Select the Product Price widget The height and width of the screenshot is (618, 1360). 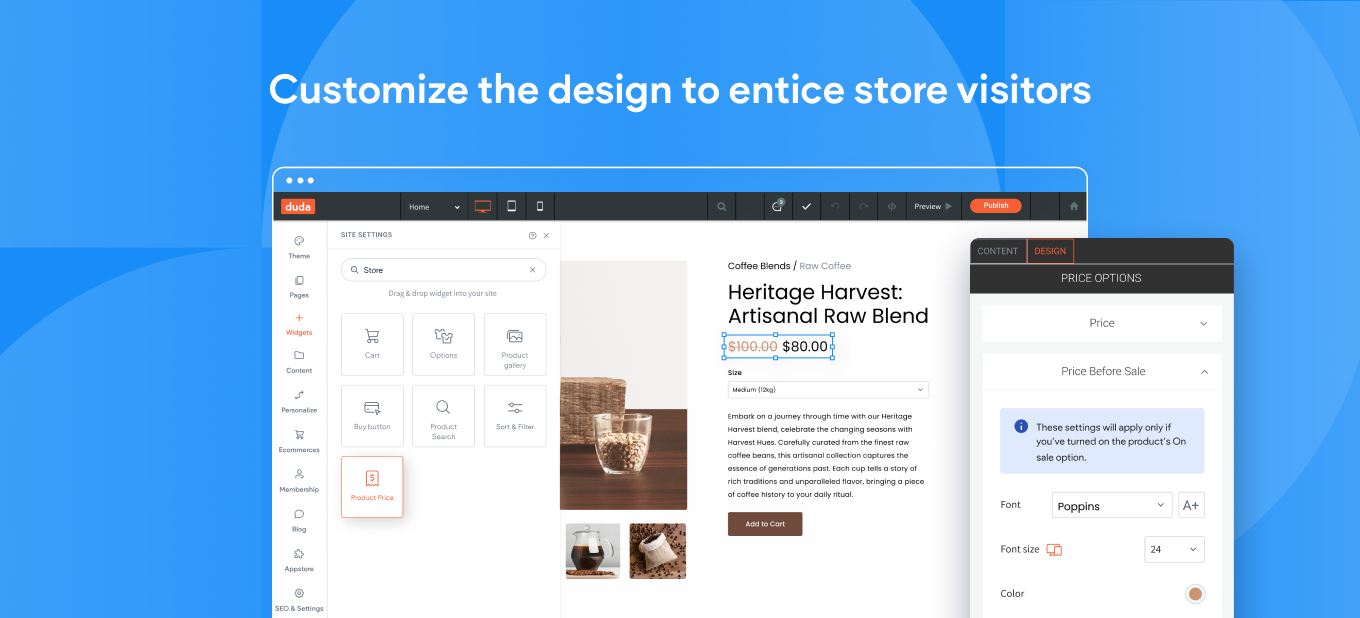372,487
